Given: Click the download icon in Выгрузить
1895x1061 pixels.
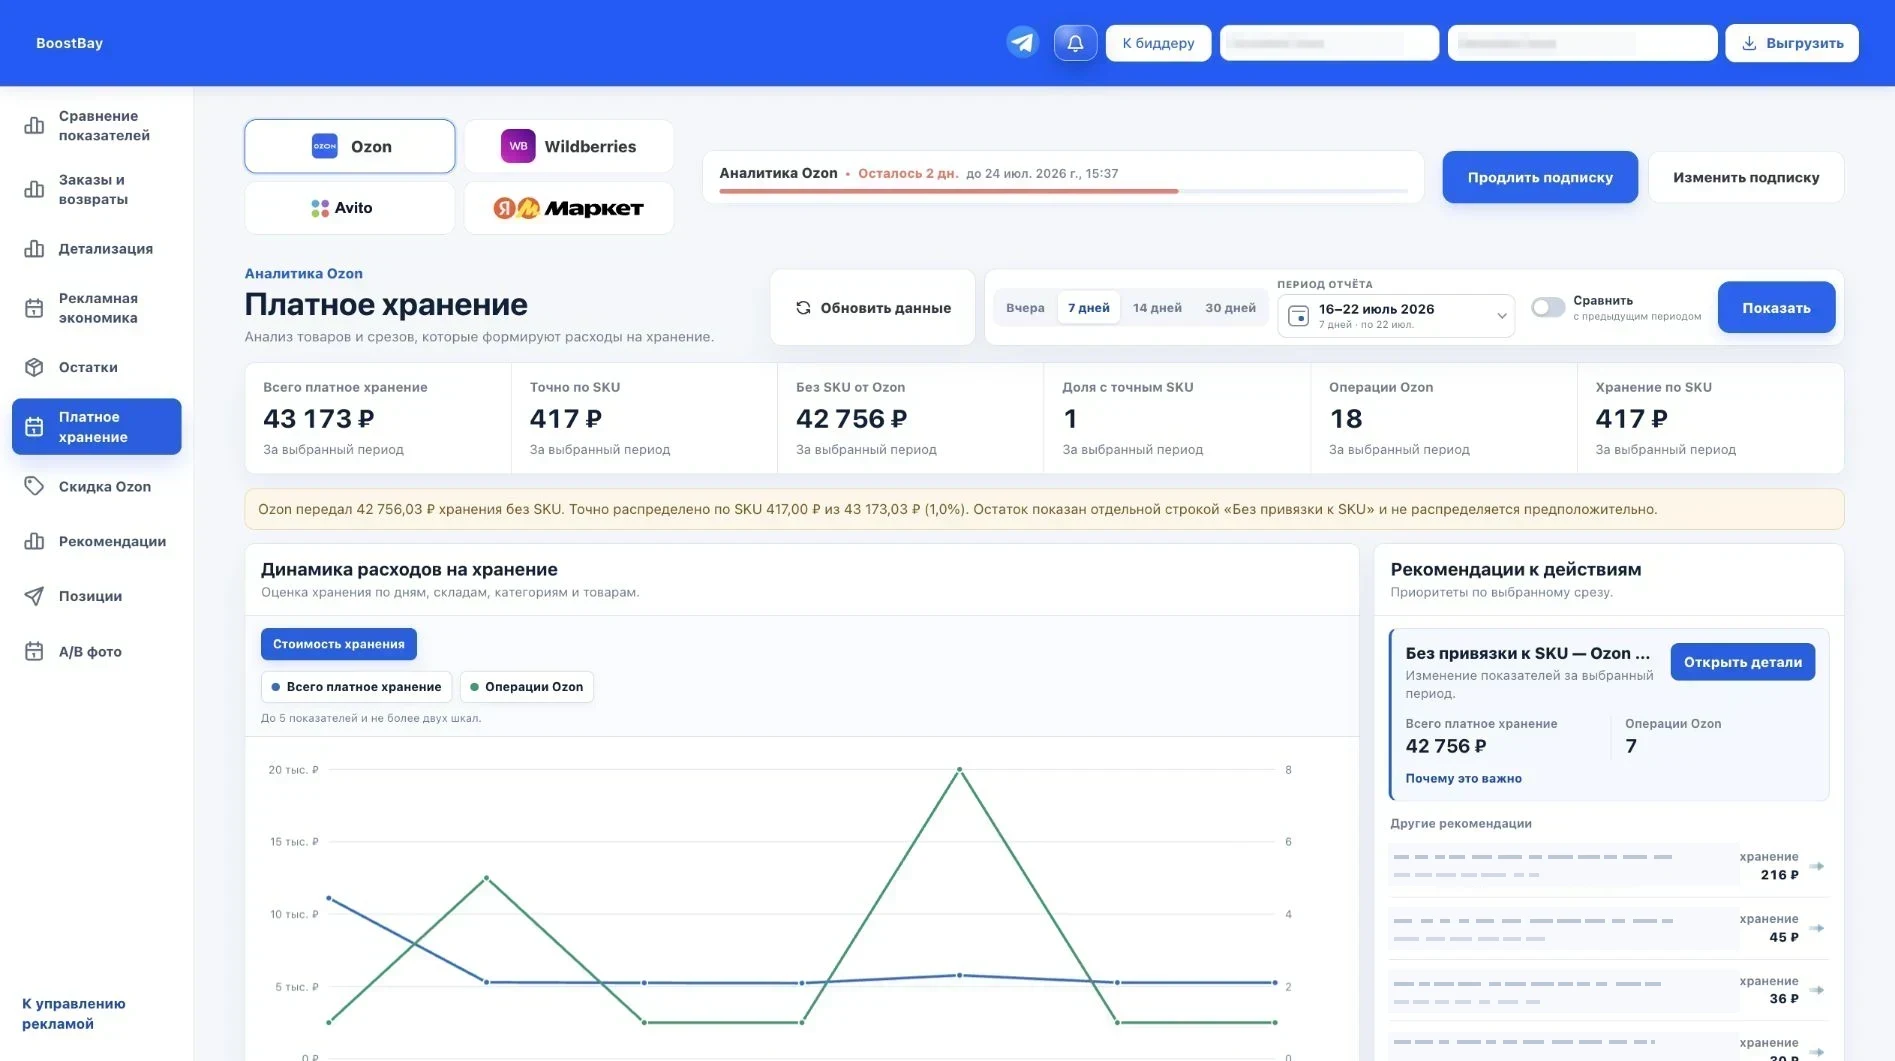Looking at the screenshot, I should [1749, 43].
